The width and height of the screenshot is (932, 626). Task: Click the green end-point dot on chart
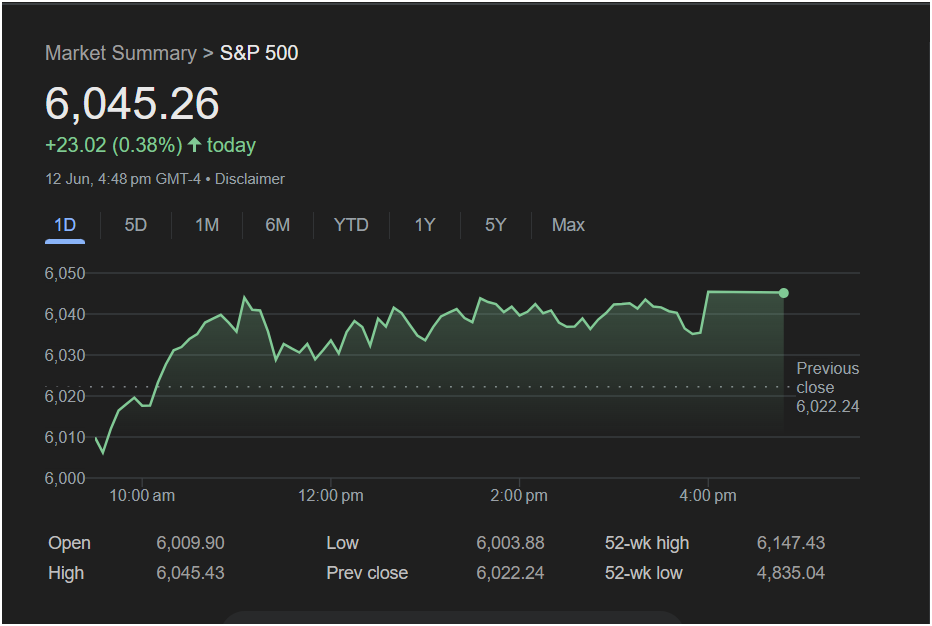[x=784, y=293]
